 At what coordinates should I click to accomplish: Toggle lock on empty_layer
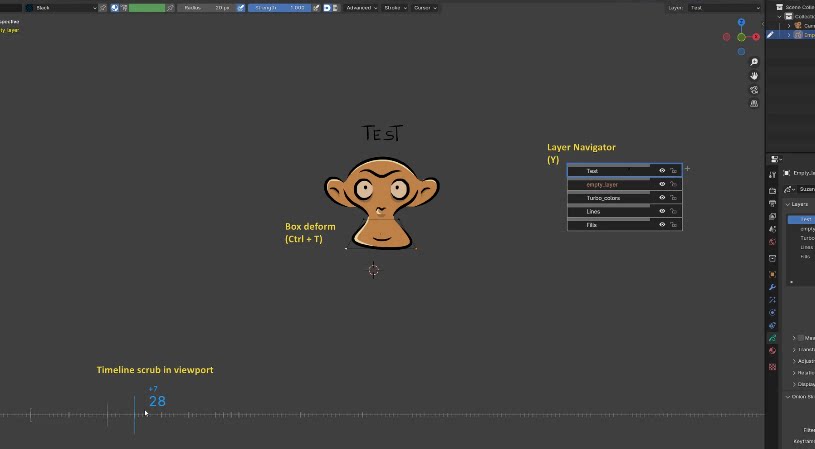click(x=674, y=184)
